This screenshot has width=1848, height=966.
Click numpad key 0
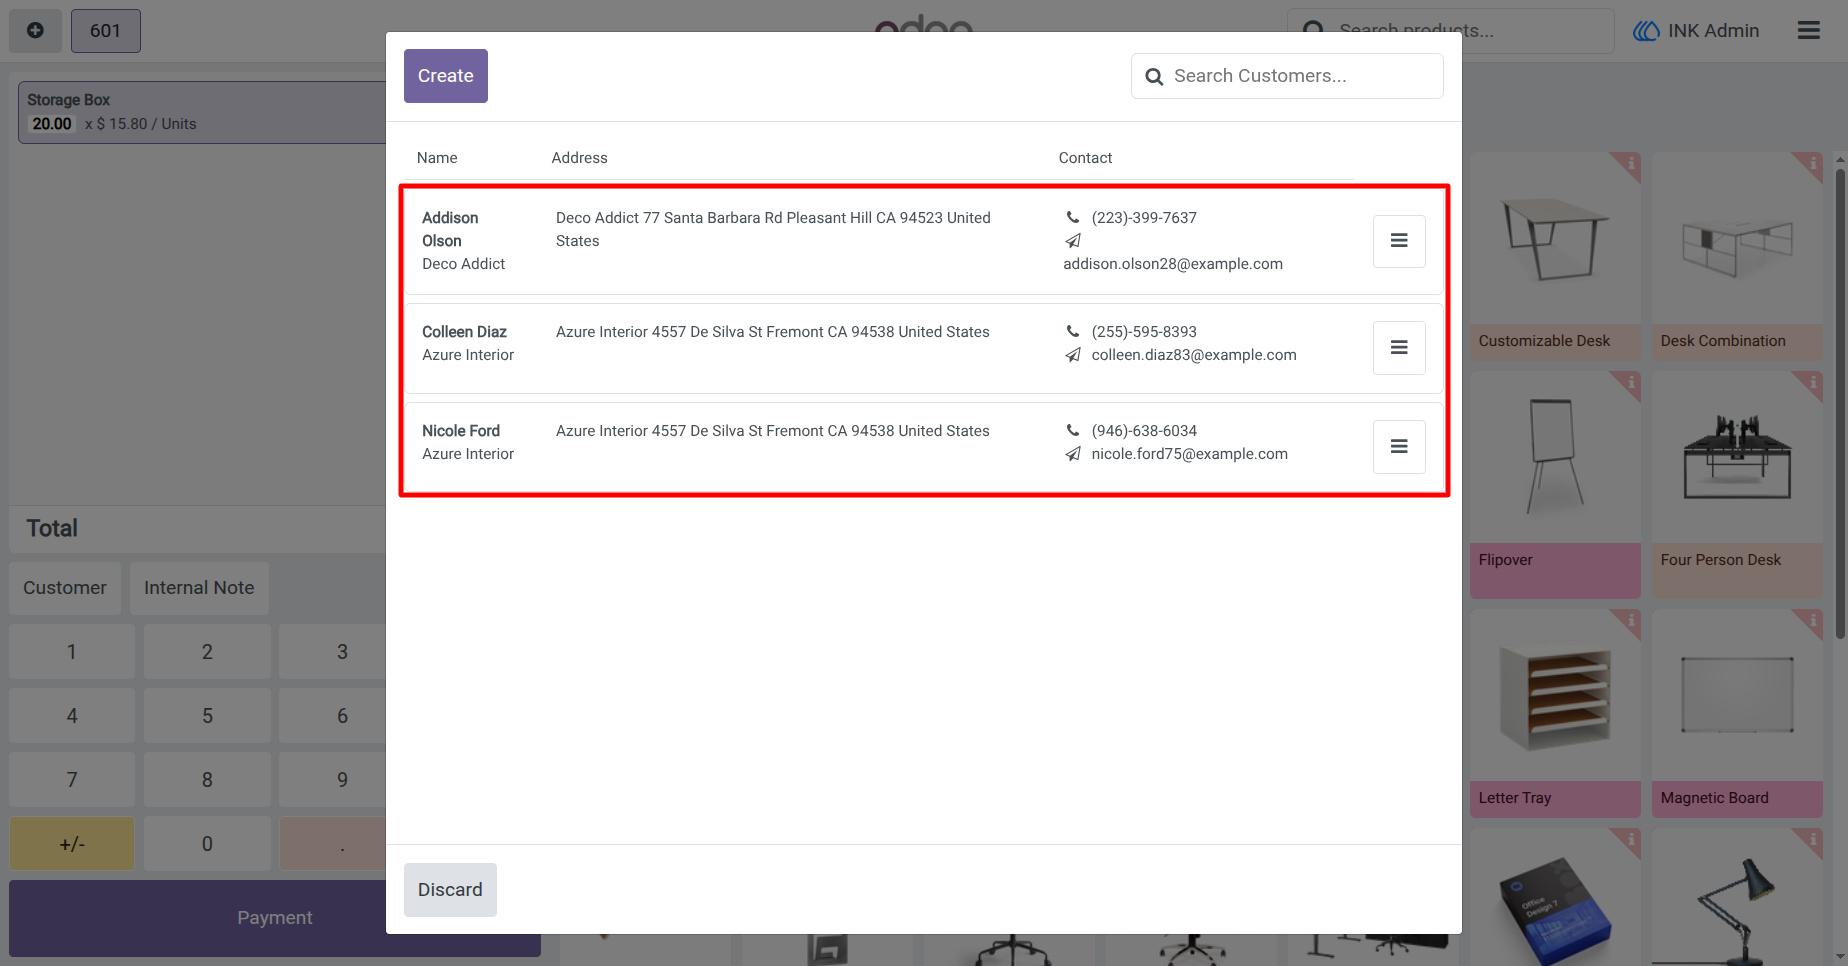pos(207,844)
